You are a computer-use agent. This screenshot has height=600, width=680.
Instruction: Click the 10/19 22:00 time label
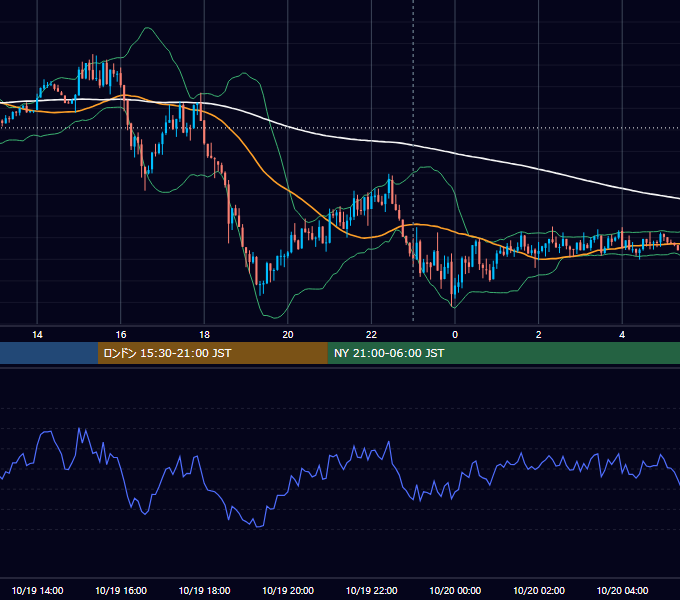[x=371, y=590]
